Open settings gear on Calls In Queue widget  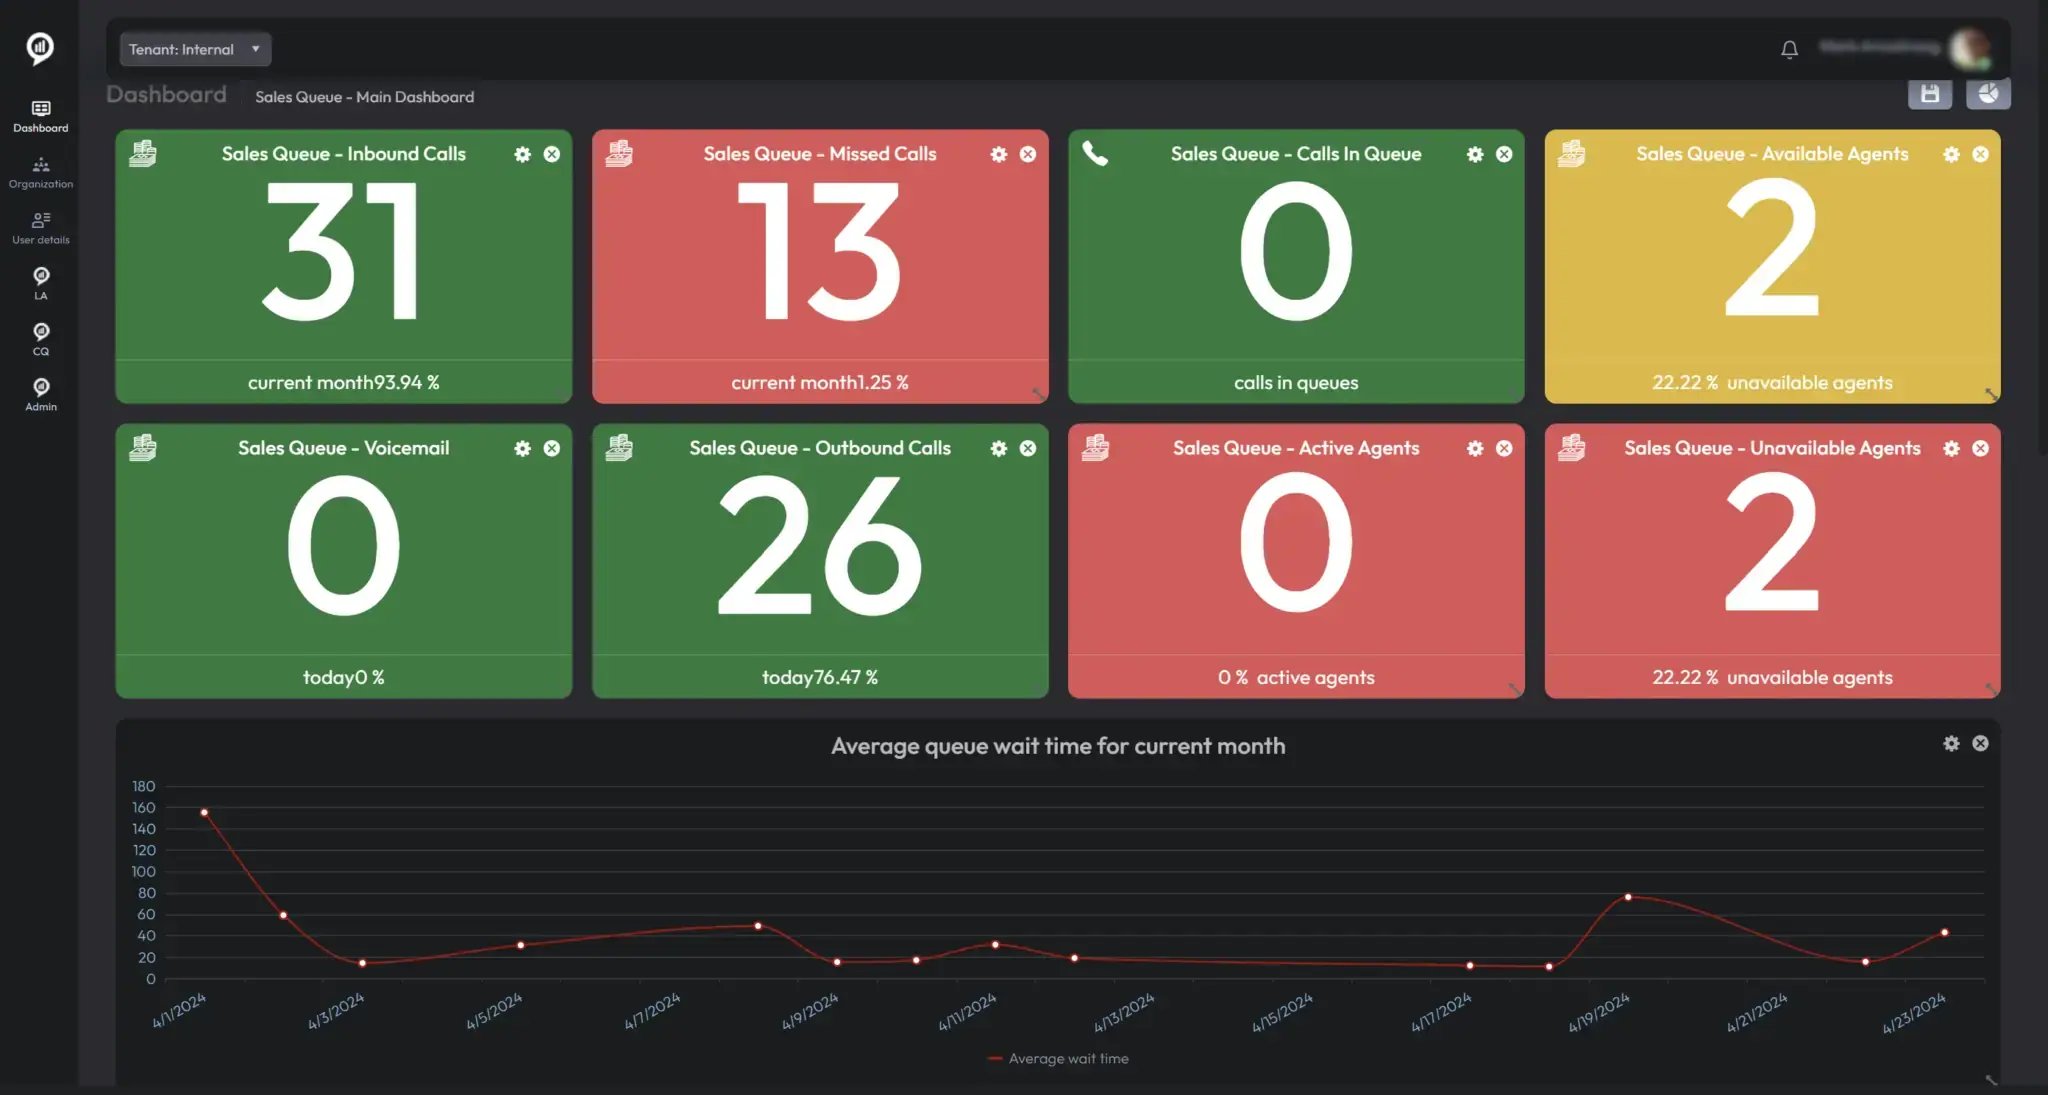1475,154
